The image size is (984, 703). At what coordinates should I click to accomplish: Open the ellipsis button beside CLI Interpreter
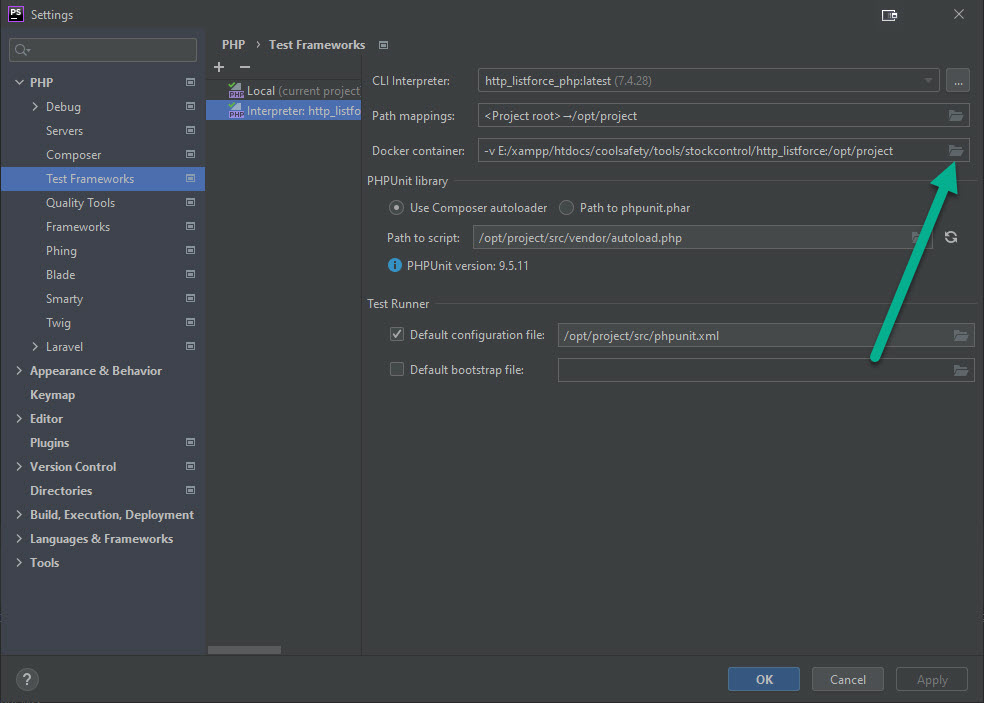click(x=958, y=81)
